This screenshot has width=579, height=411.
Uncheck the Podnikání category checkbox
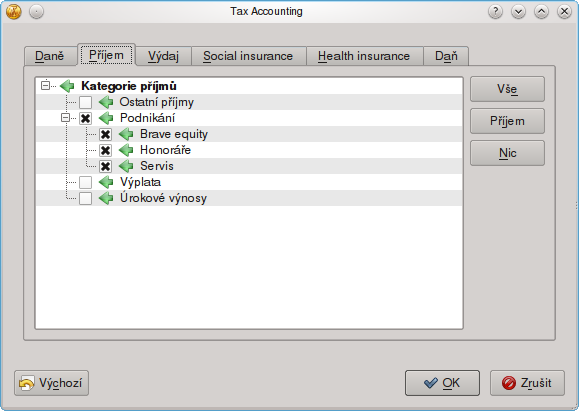click(85, 118)
